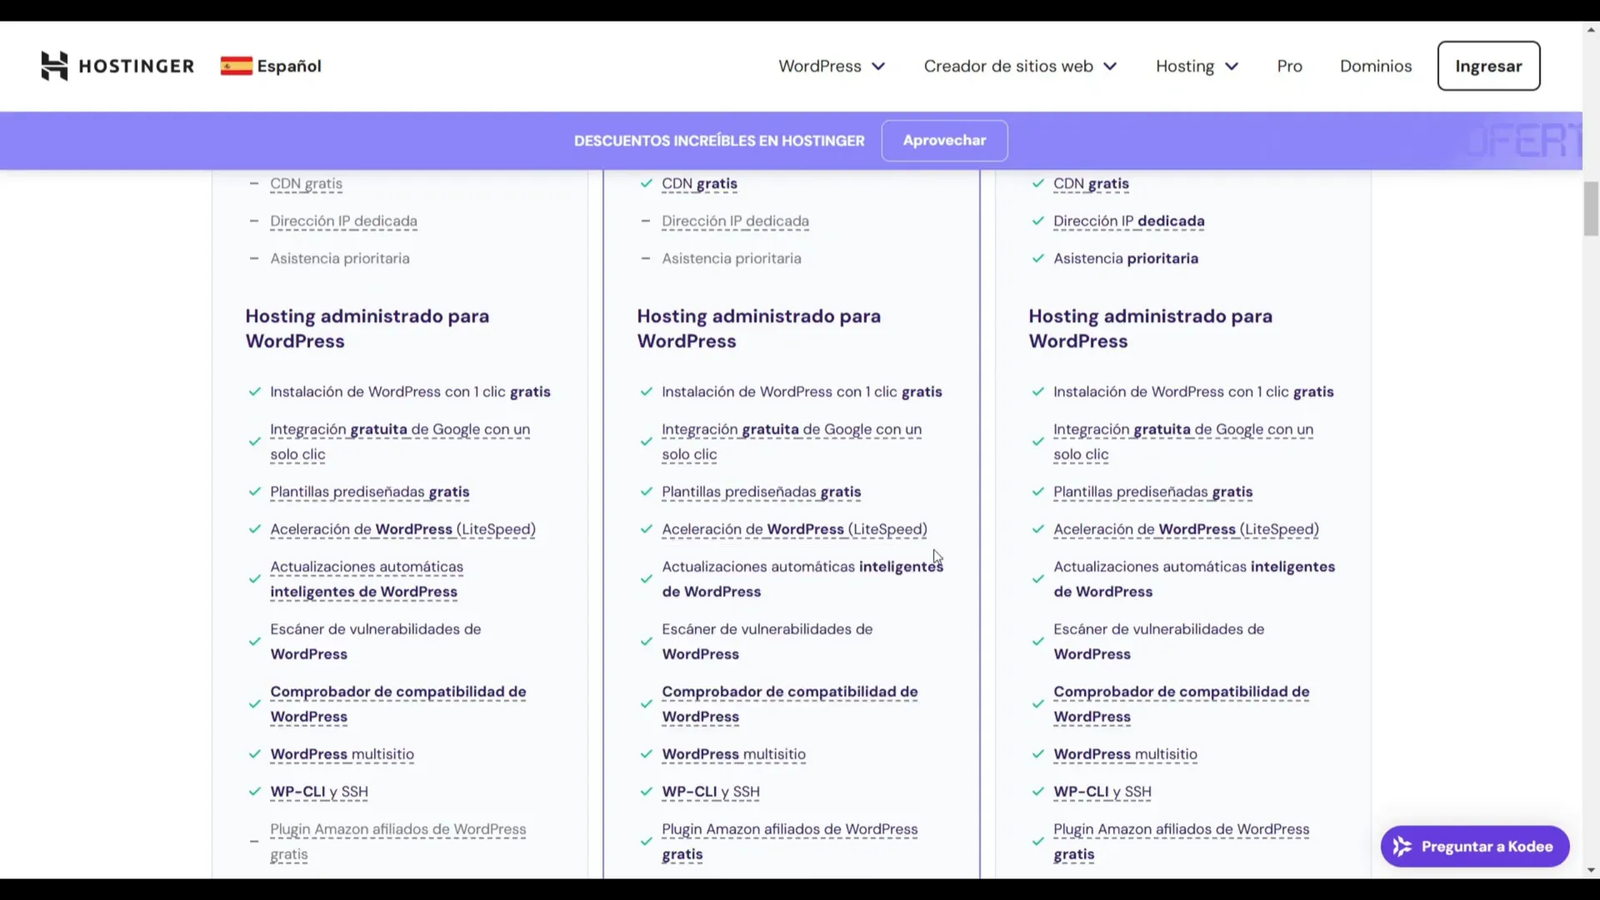This screenshot has height=900, width=1600.
Task: Expand the Hosting menu chevron
Action: 1231,66
